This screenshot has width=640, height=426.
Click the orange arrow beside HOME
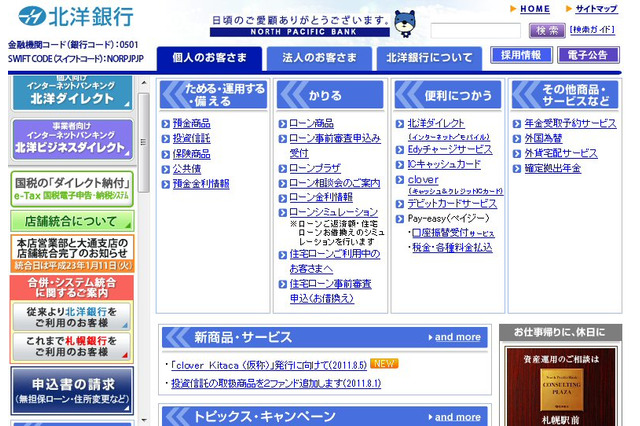pos(513,9)
